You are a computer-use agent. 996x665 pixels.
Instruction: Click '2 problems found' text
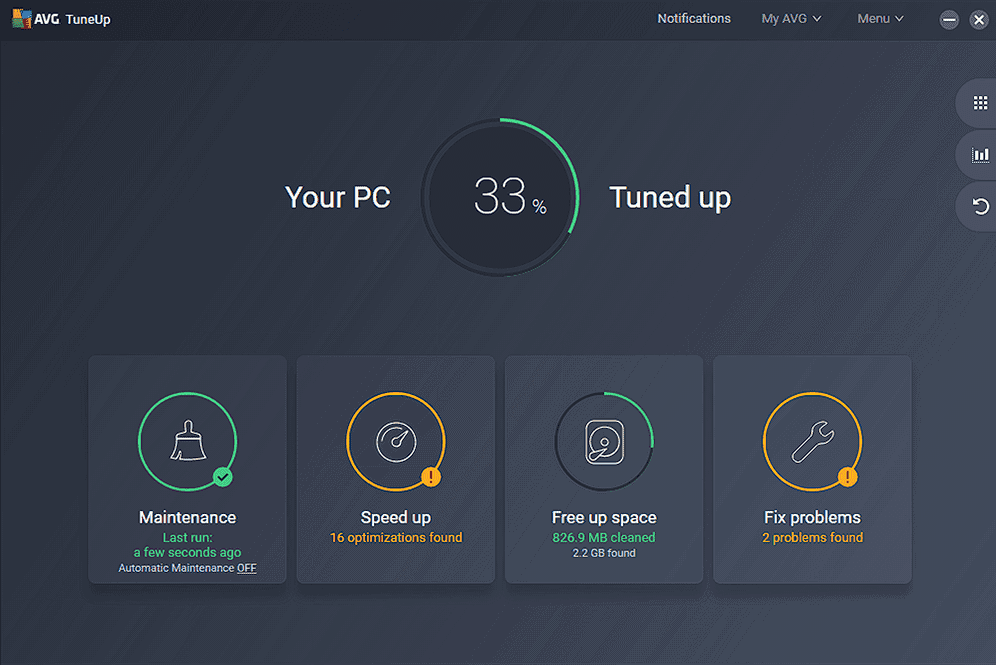point(812,537)
